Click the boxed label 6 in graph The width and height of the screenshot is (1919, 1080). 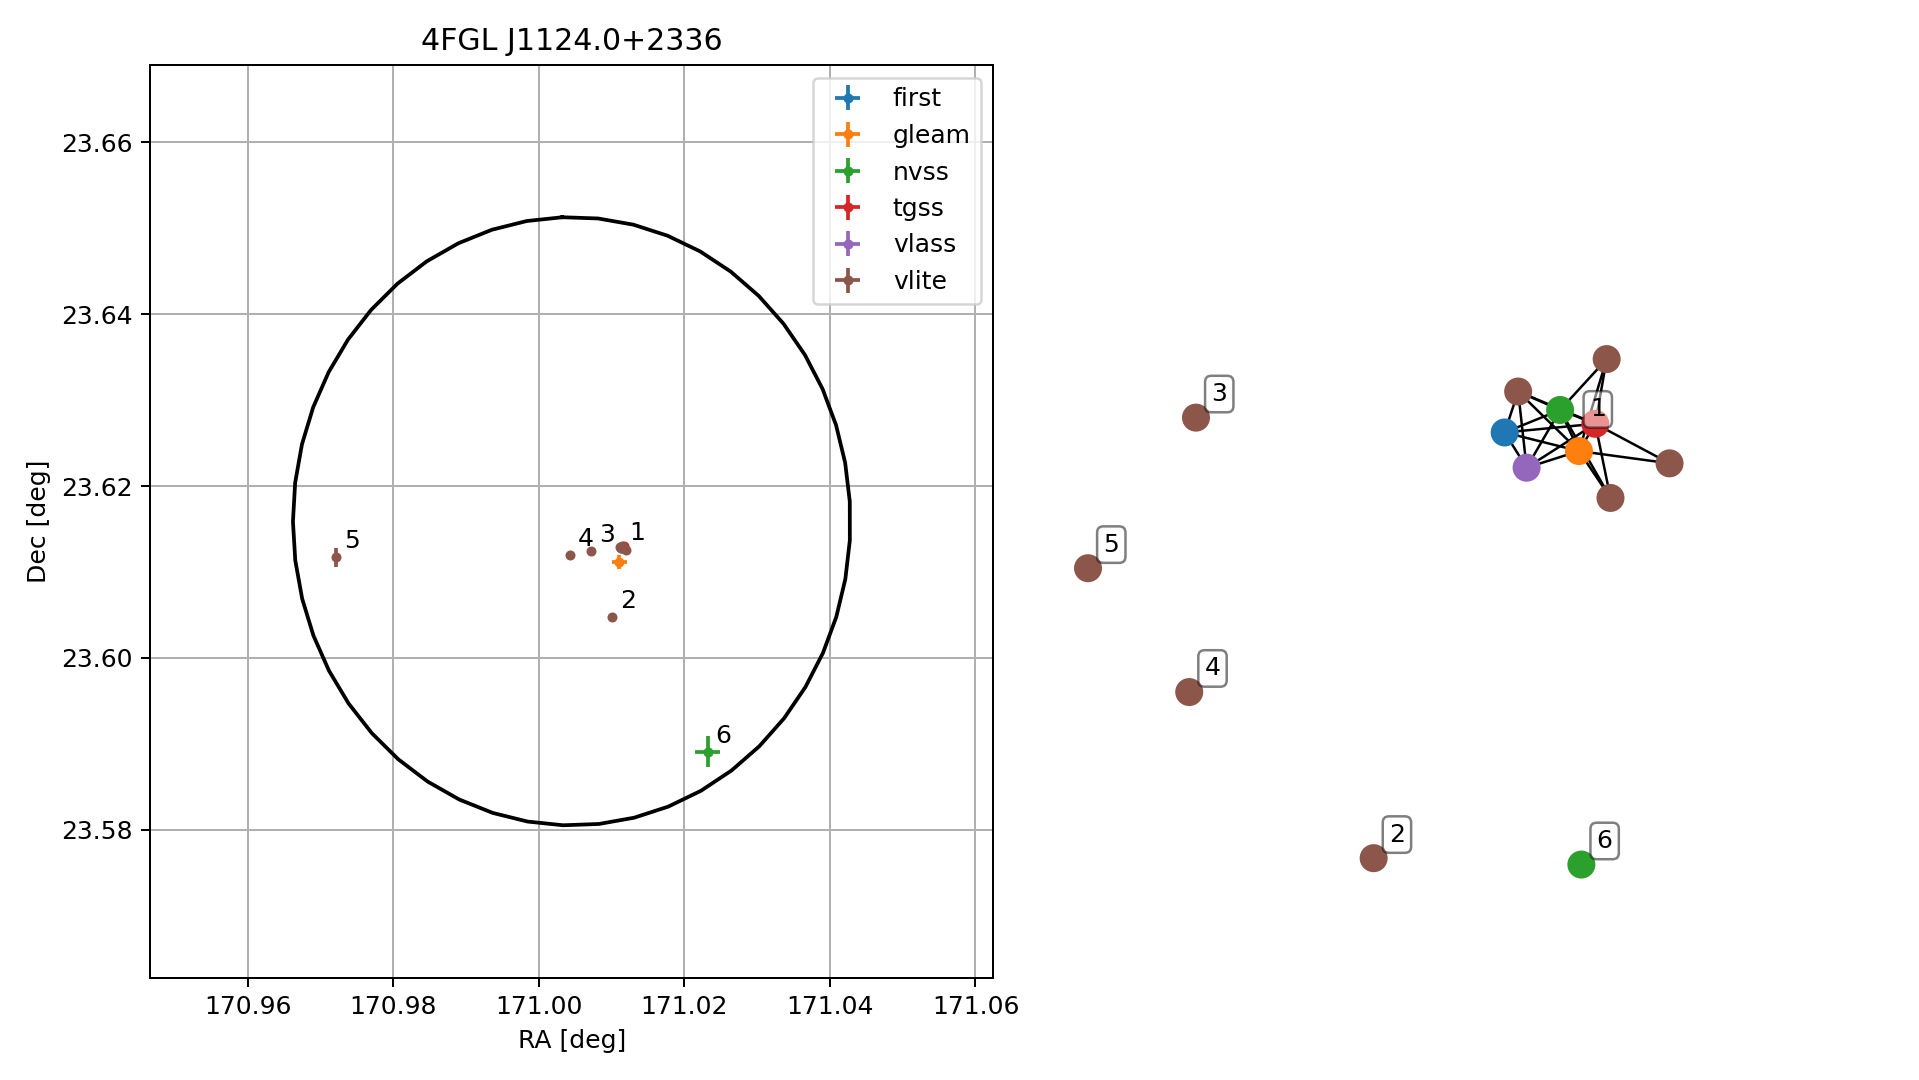coord(1604,840)
